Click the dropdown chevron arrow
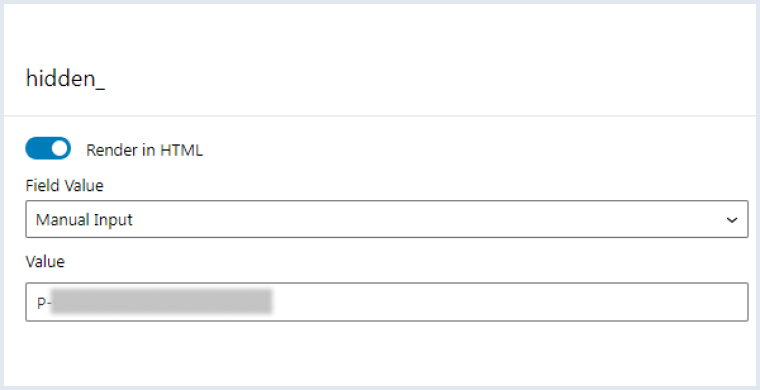 point(731,220)
